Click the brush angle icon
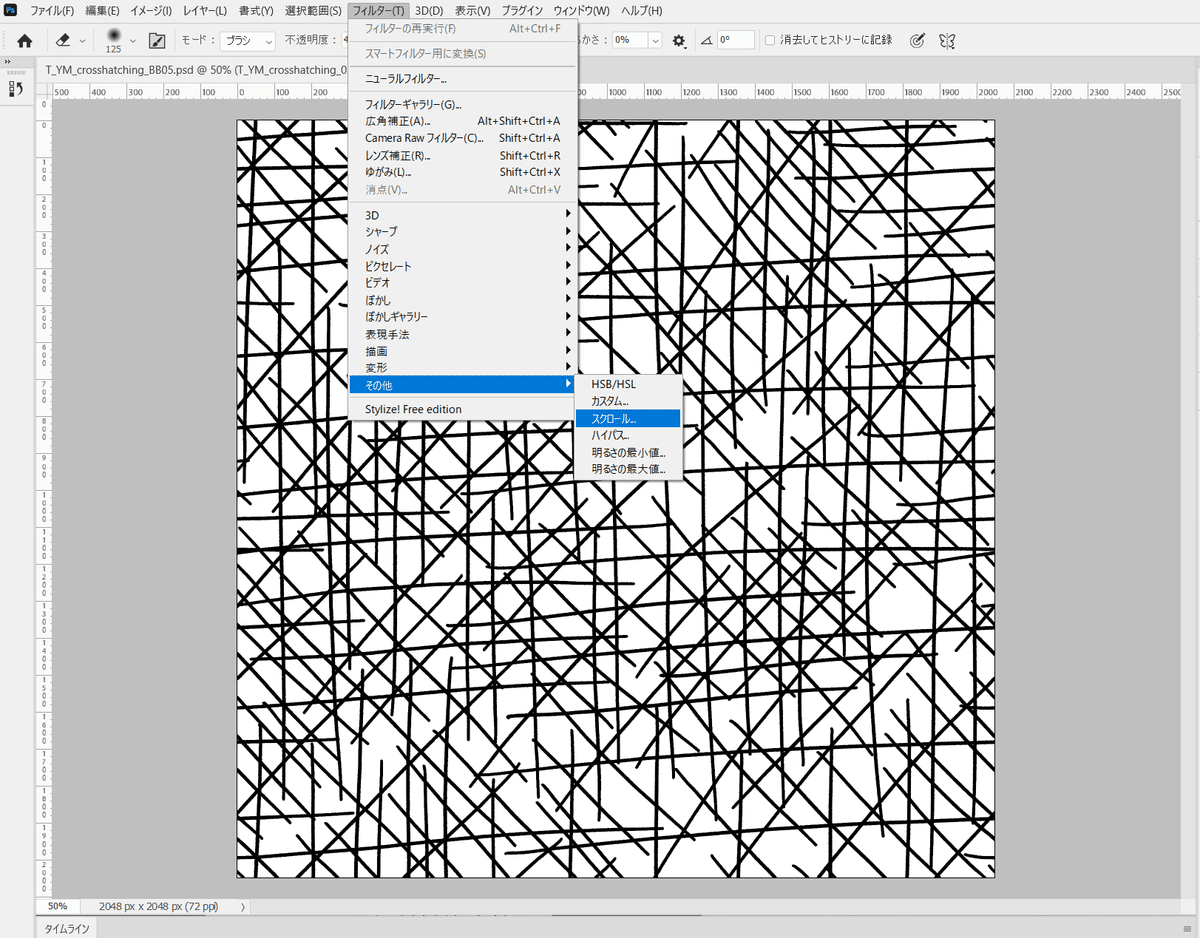The width and height of the screenshot is (1200, 938). [707, 41]
